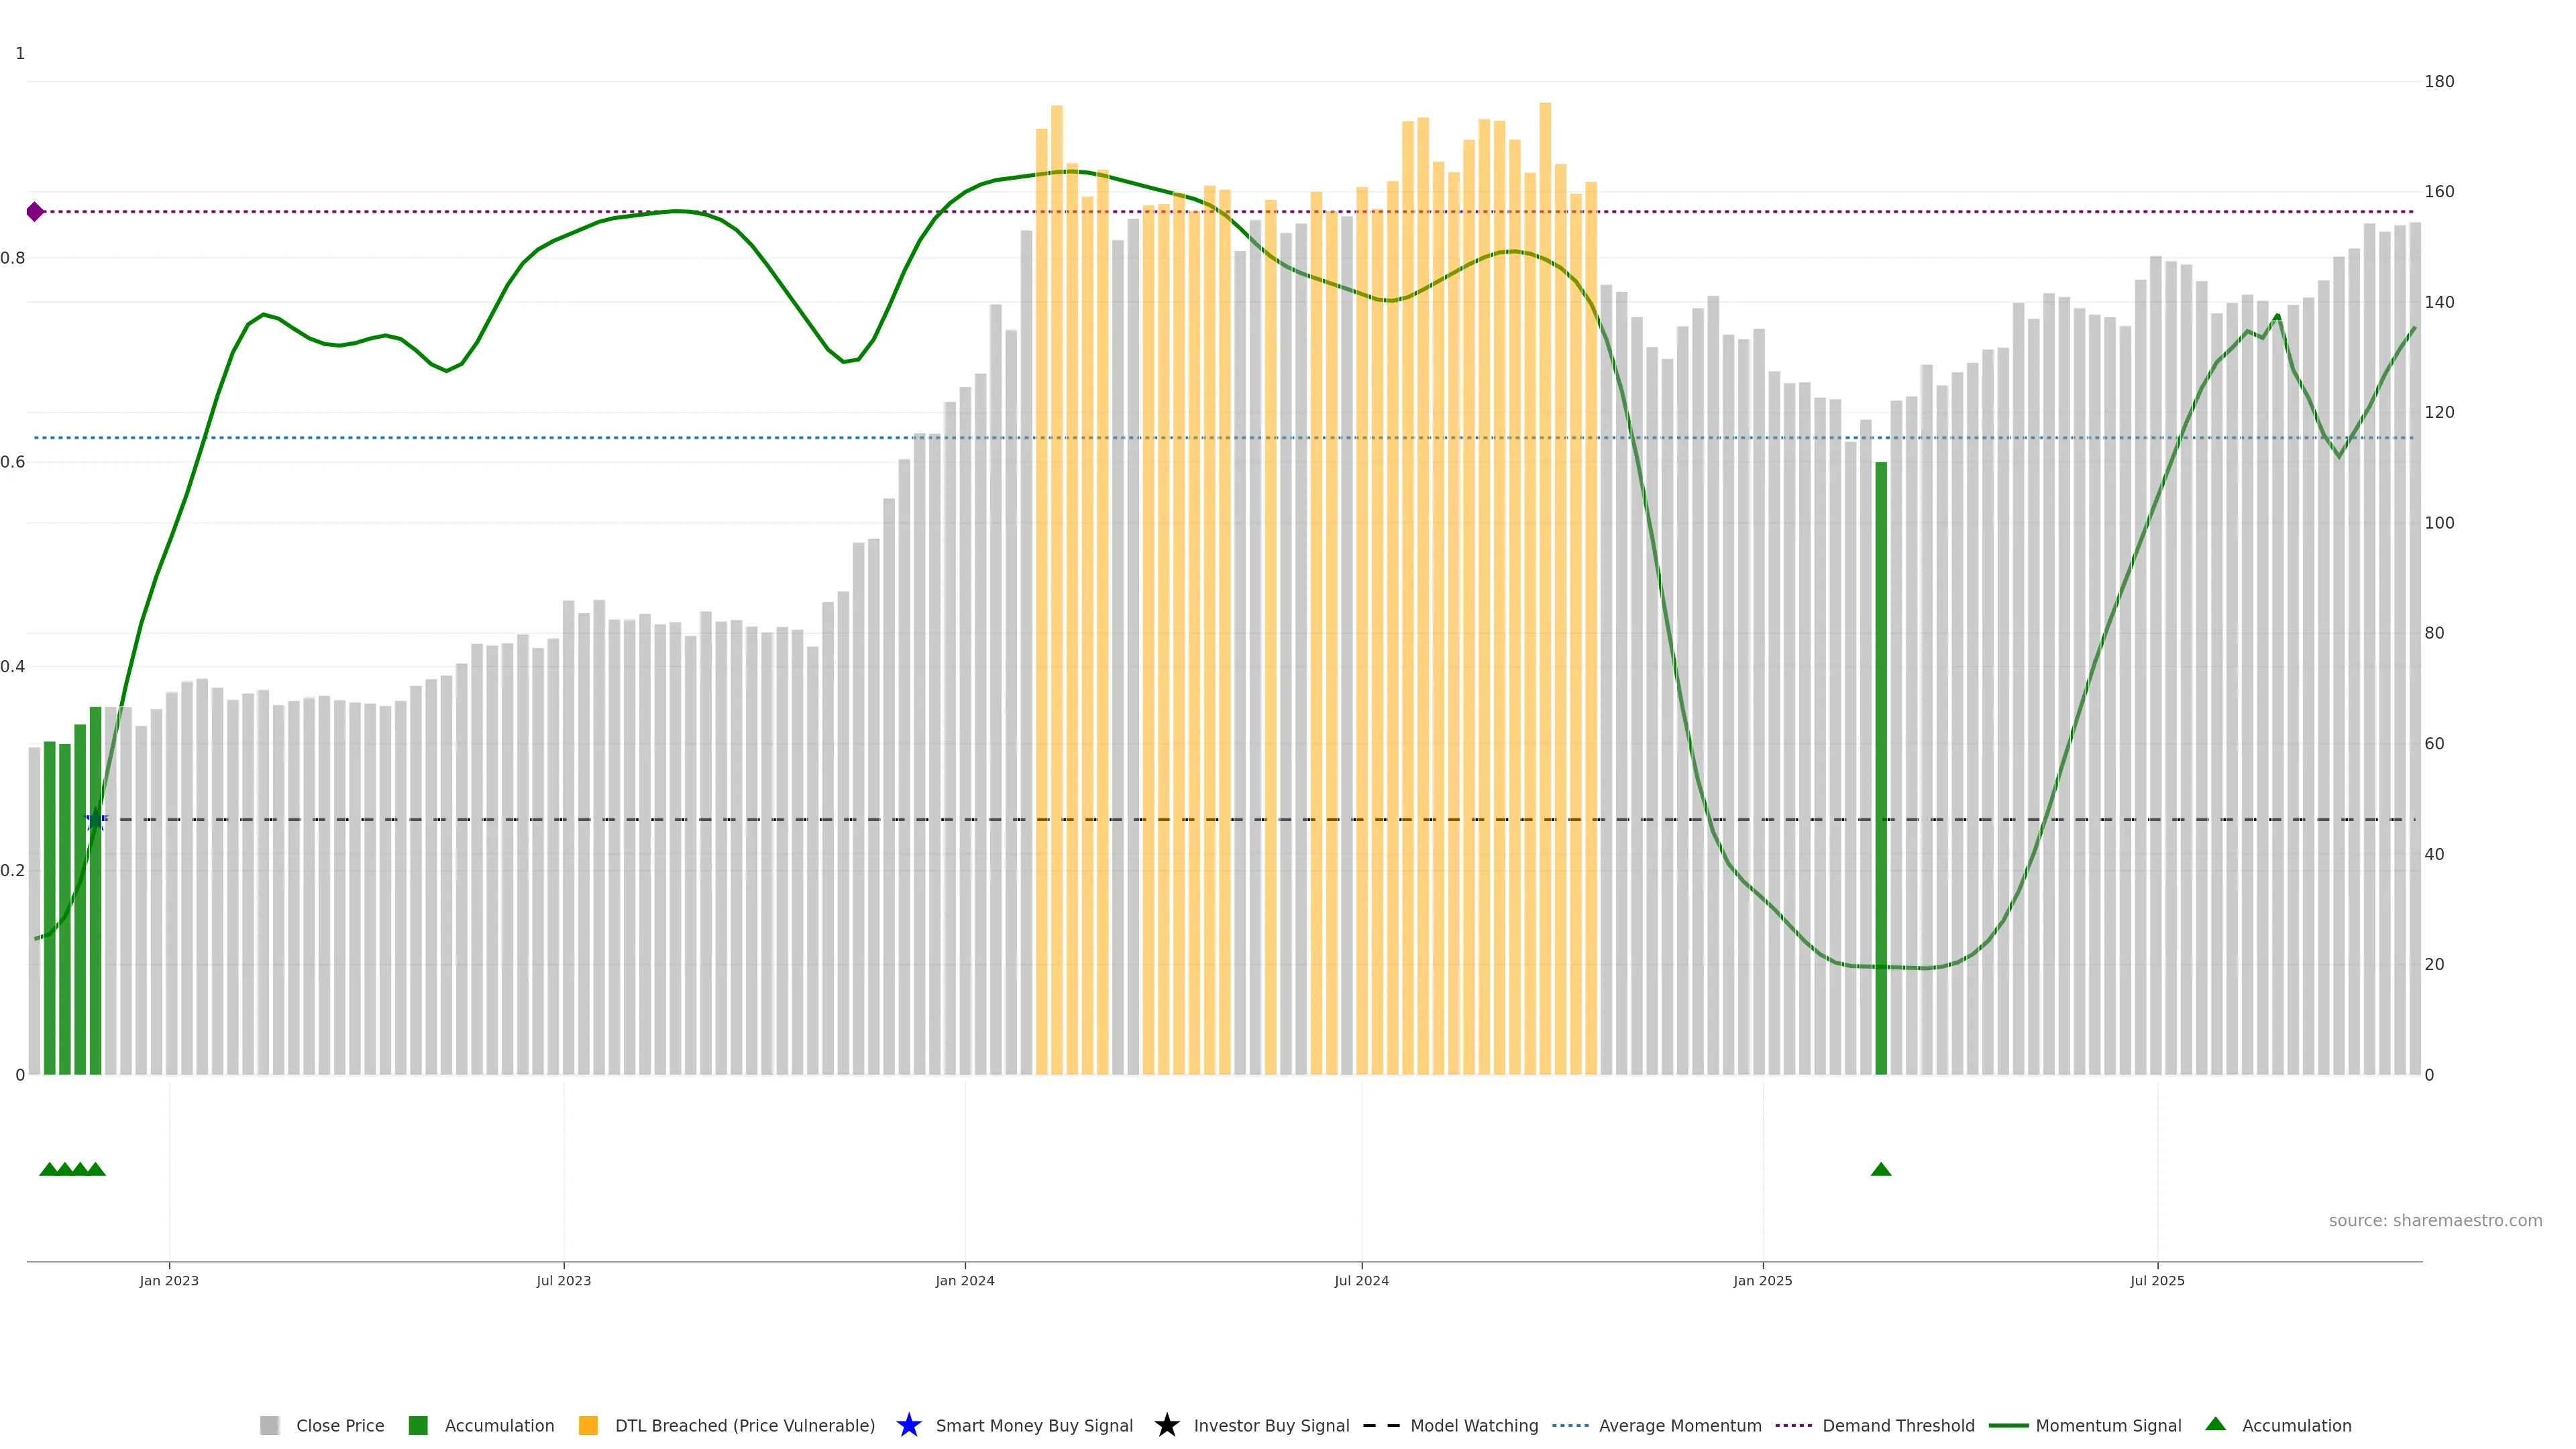
Task: Click the accumulation triangle marker near 2025
Action: [1880, 1169]
